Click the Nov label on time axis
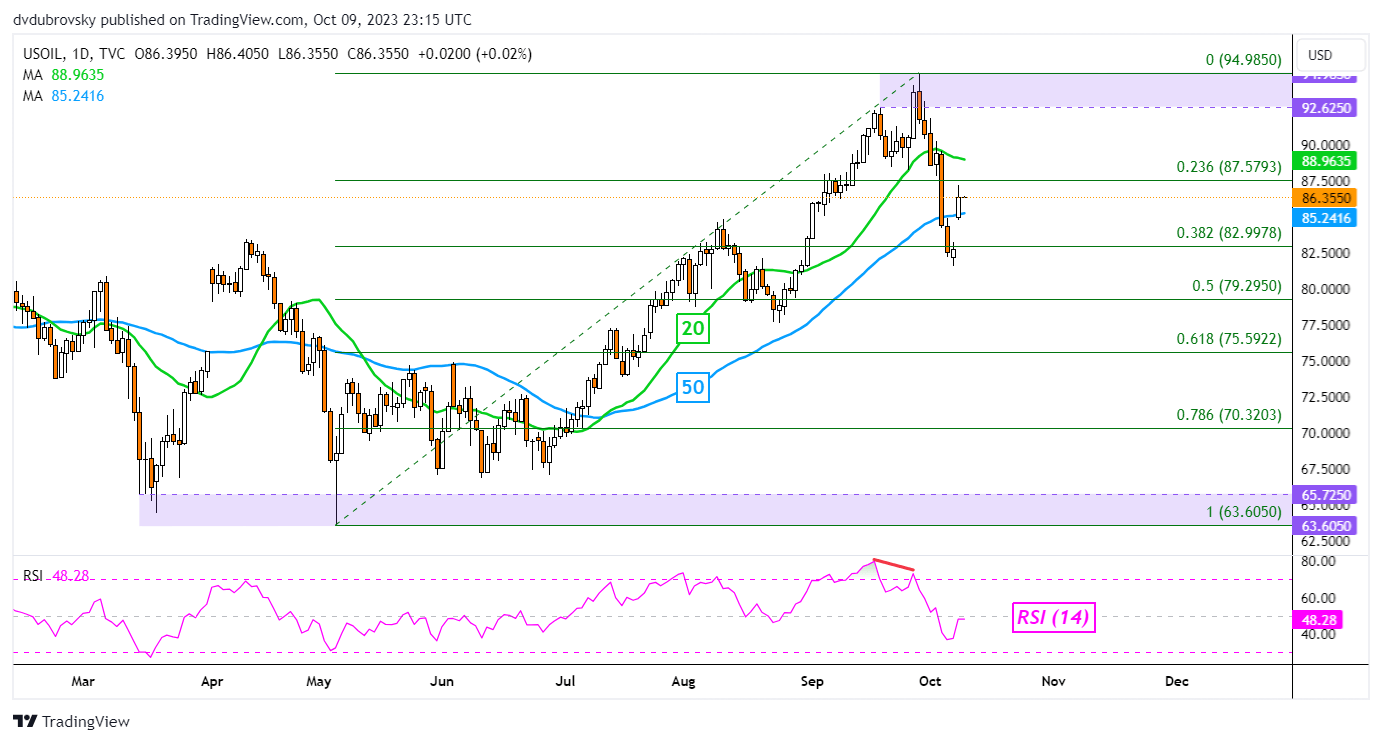The height and width of the screenshot is (743, 1382). click(x=1053, y=681)
